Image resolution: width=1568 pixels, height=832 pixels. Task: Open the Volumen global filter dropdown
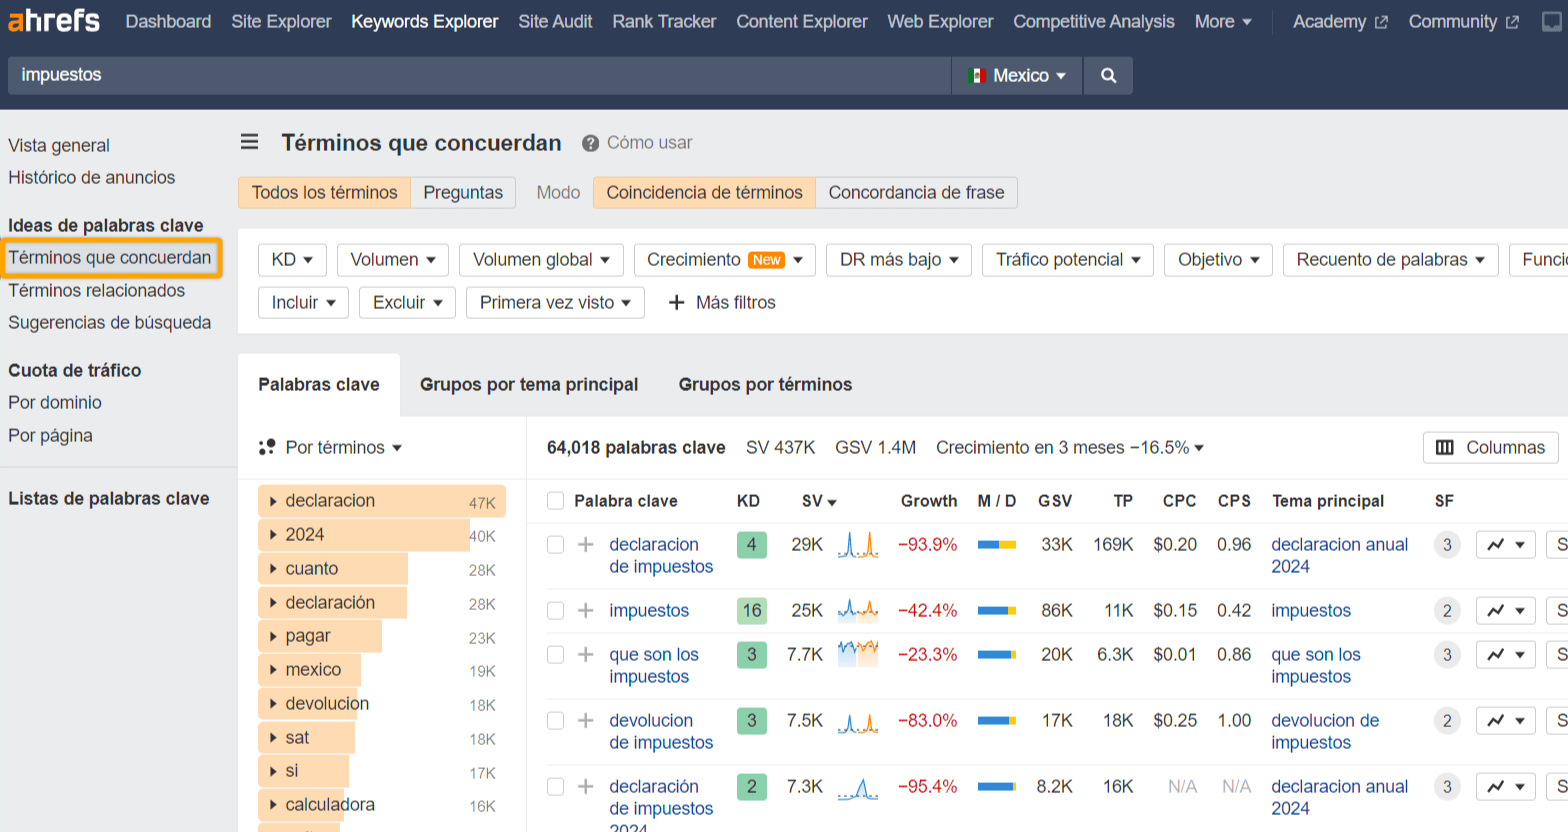(x=541, y=259)
